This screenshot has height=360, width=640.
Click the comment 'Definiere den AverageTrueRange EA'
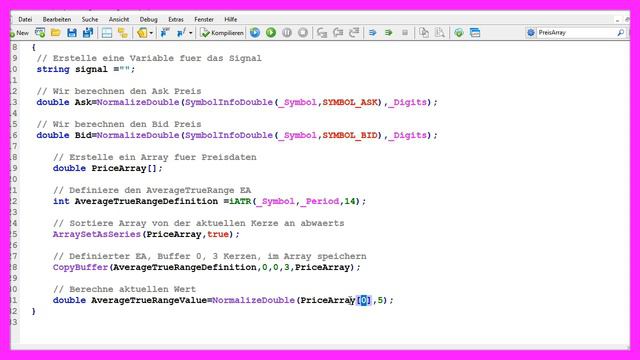152,191
